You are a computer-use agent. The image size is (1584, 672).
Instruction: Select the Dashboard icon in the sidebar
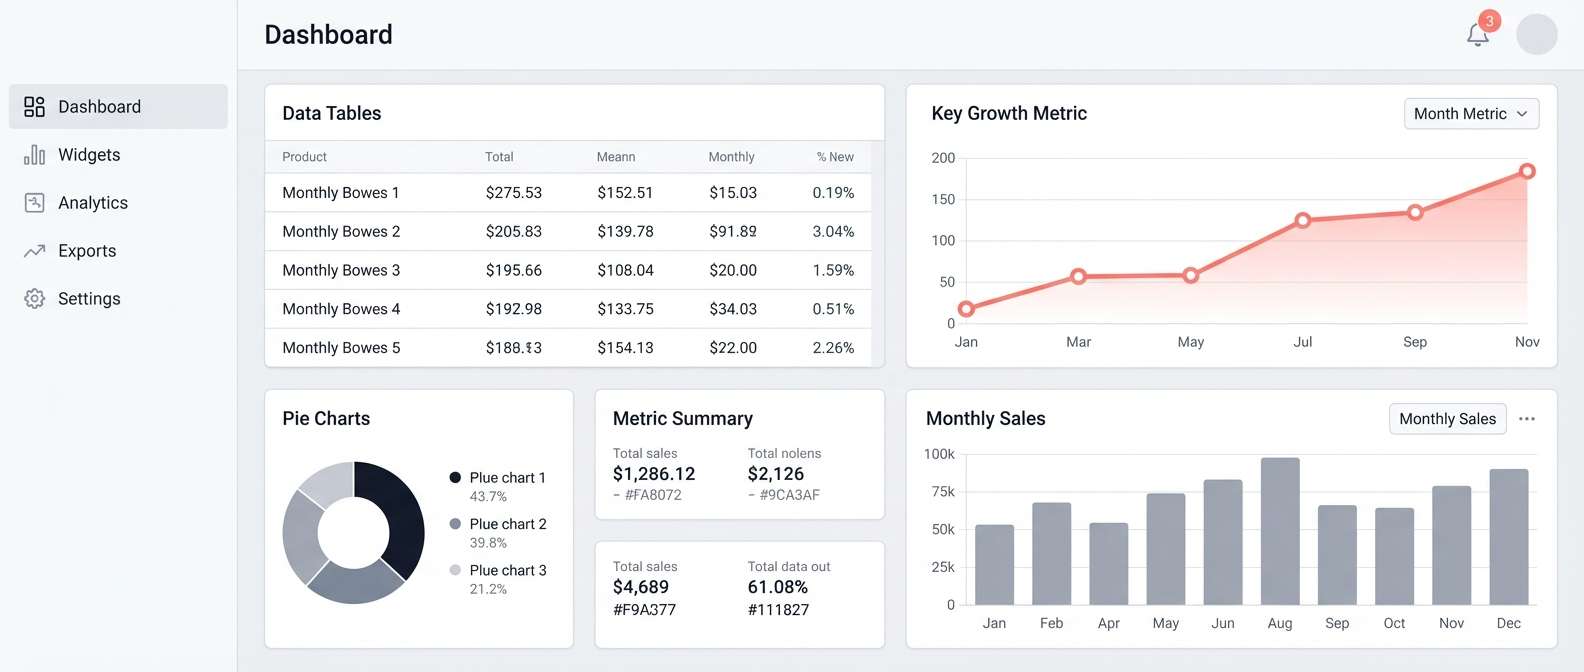(x=34, y=105)
